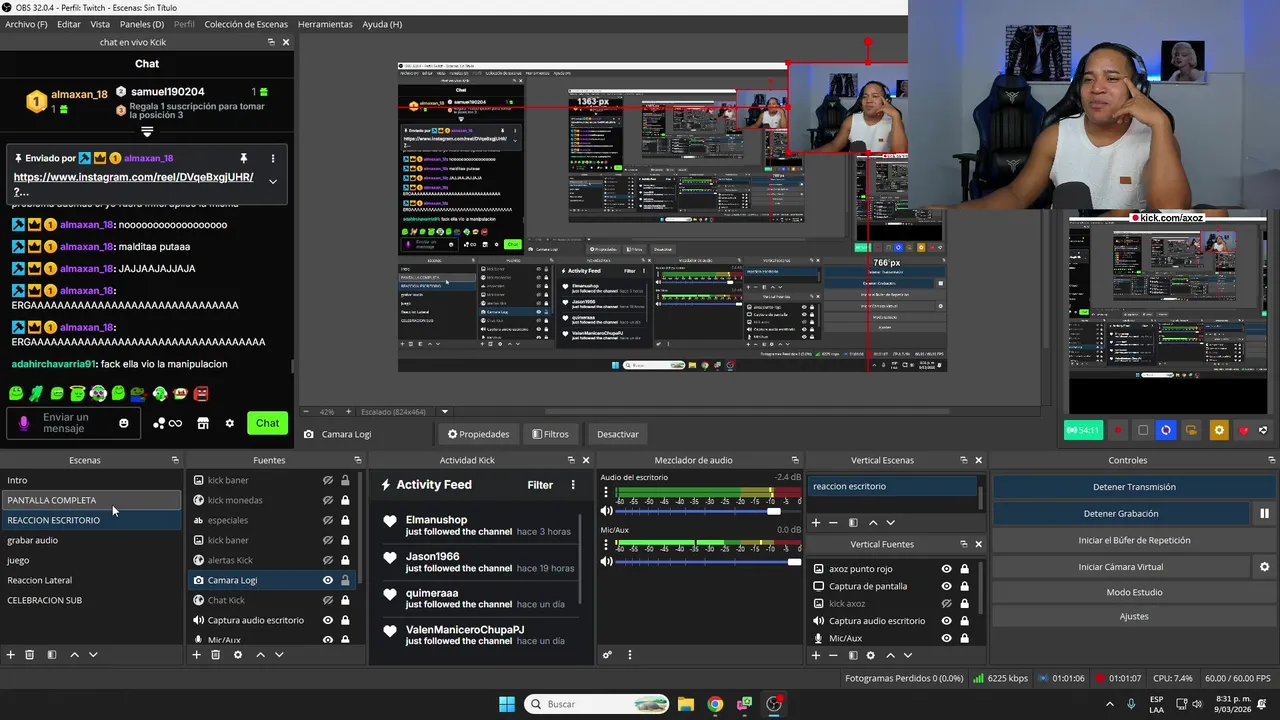
Task: Show kick axoz vertical source
Action: tap(946, 603)
